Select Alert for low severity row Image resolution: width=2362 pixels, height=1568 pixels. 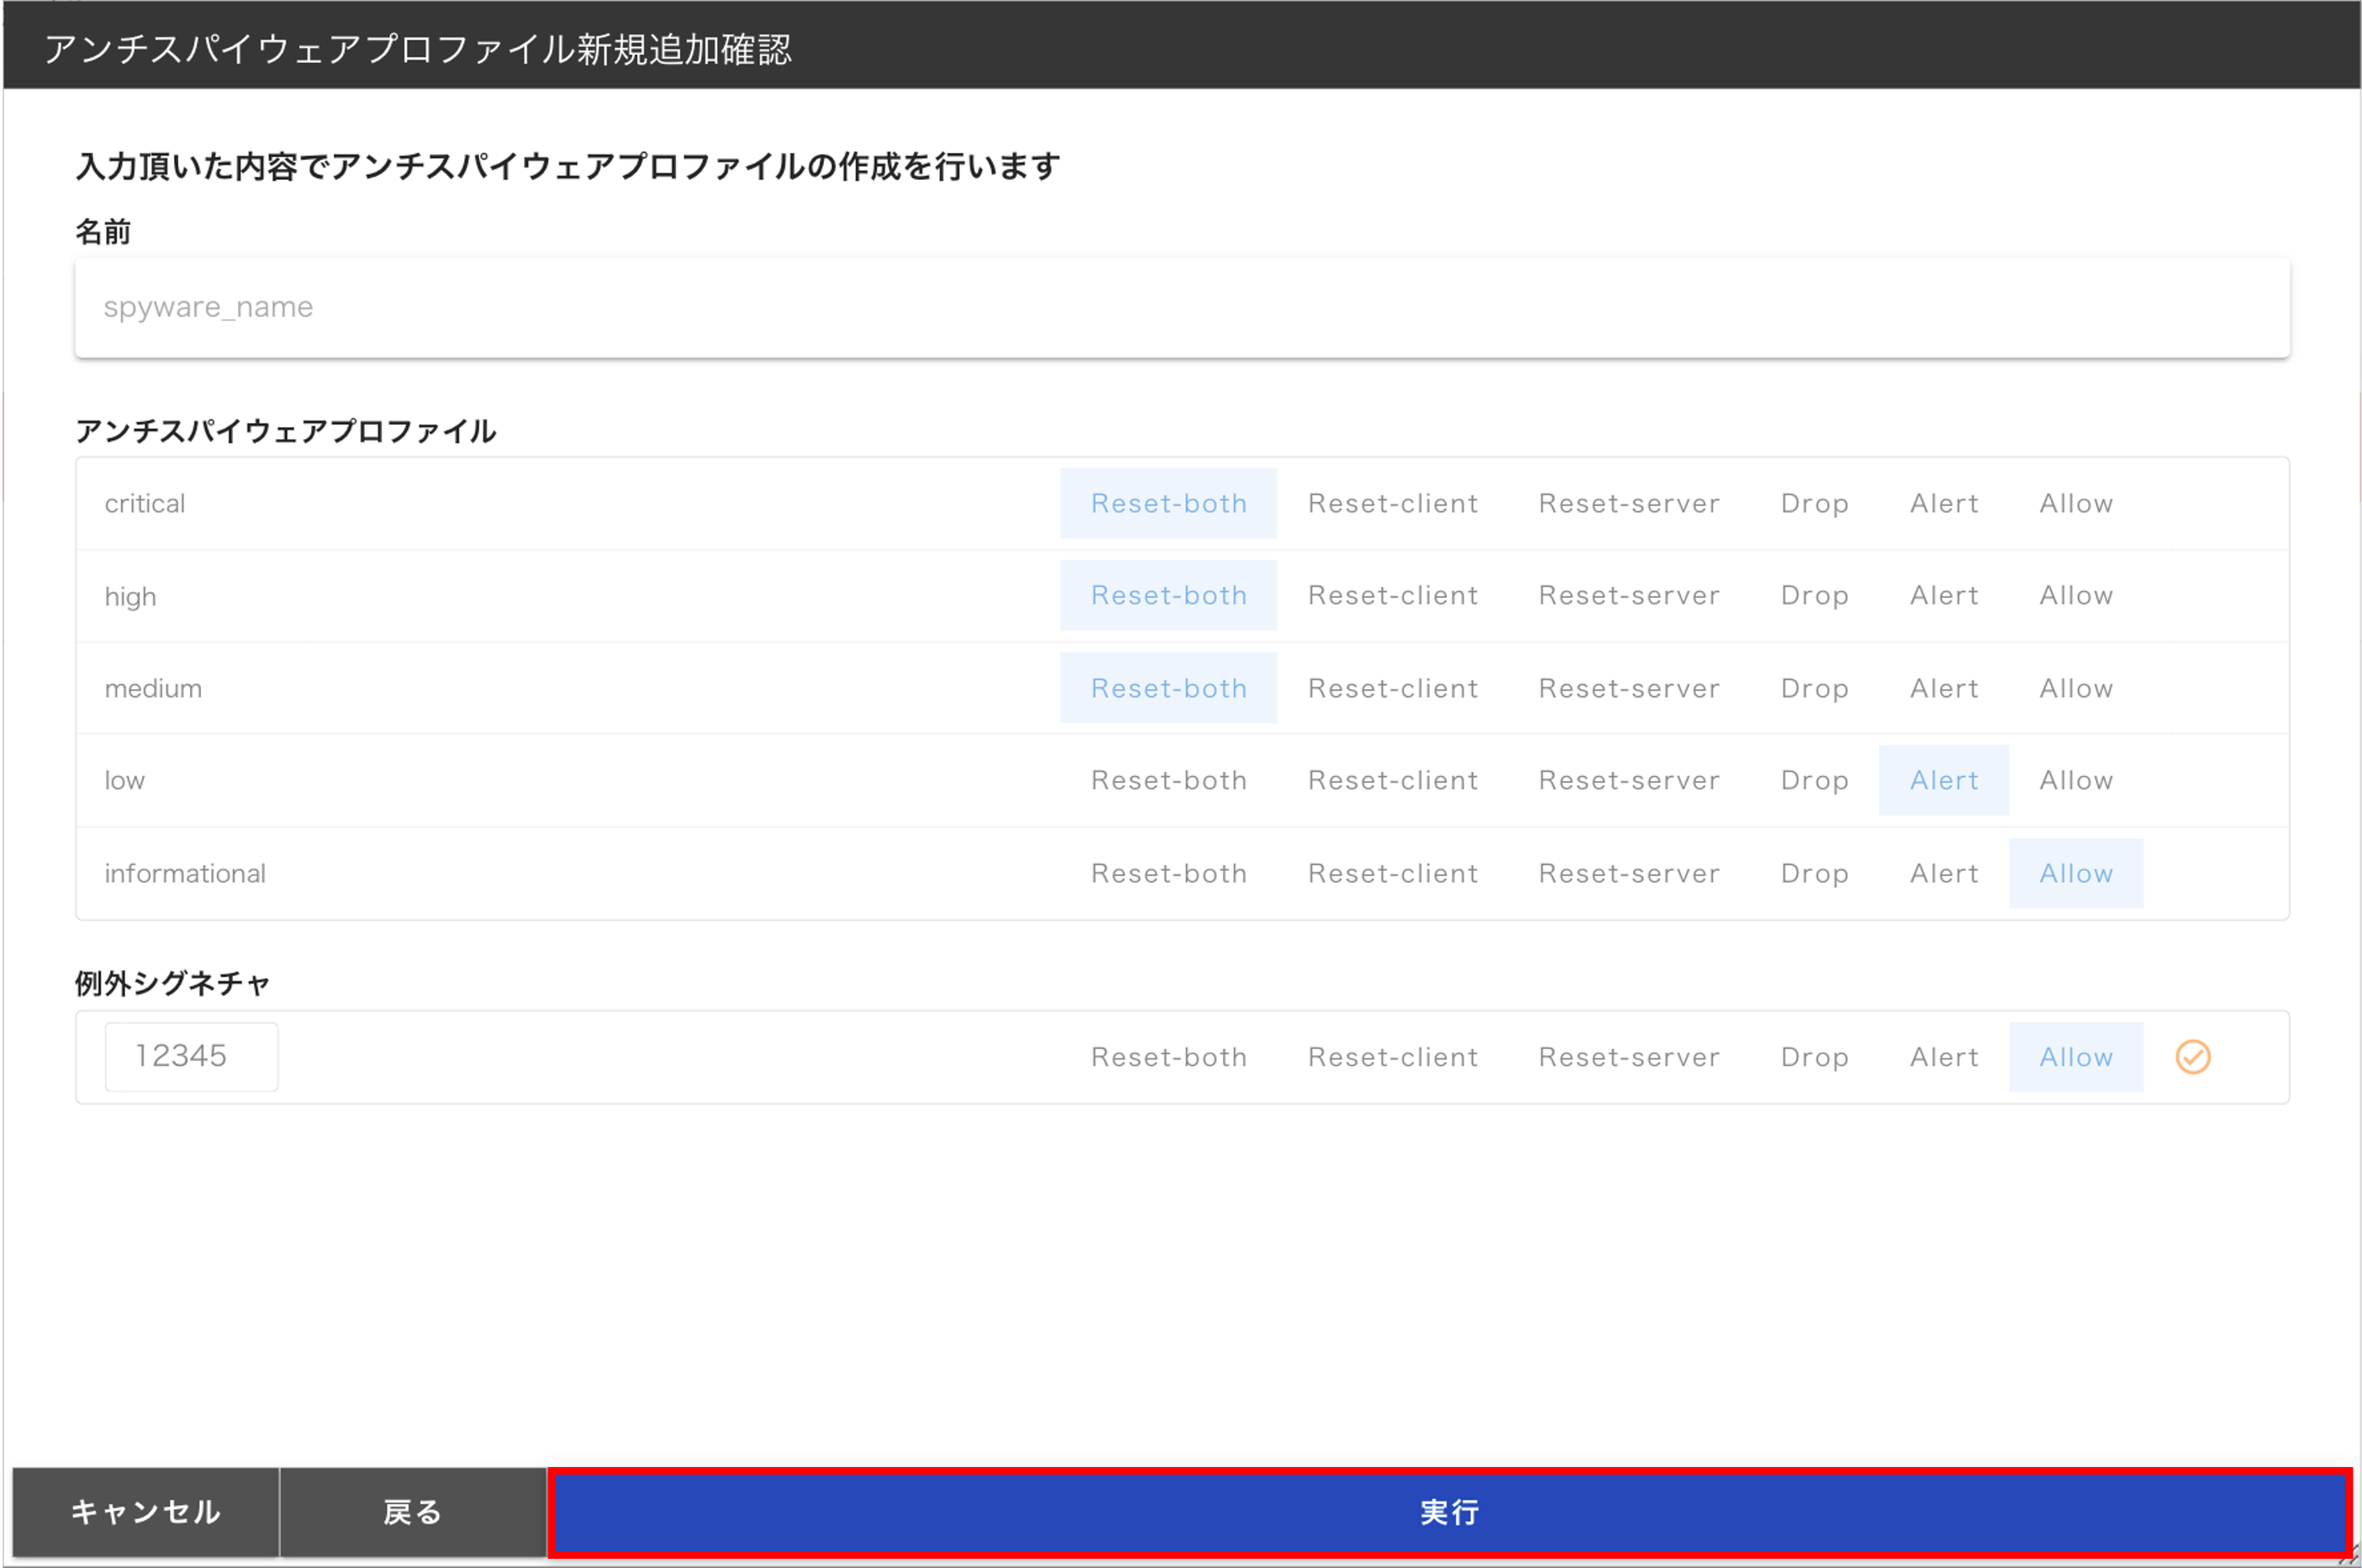[1943, 780]
